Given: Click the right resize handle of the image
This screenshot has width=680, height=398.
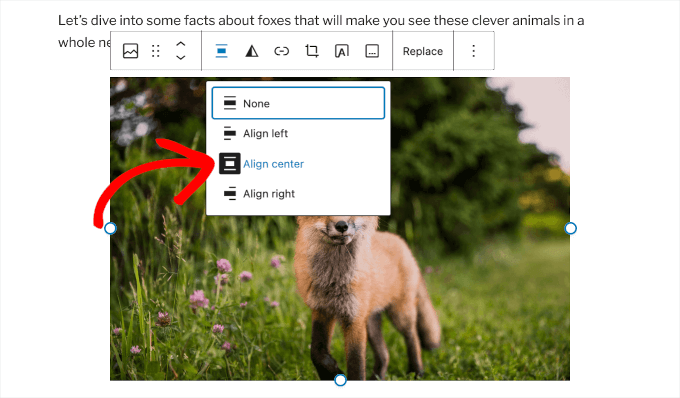Looking at the screenshot, I should (x=571, y=228).
